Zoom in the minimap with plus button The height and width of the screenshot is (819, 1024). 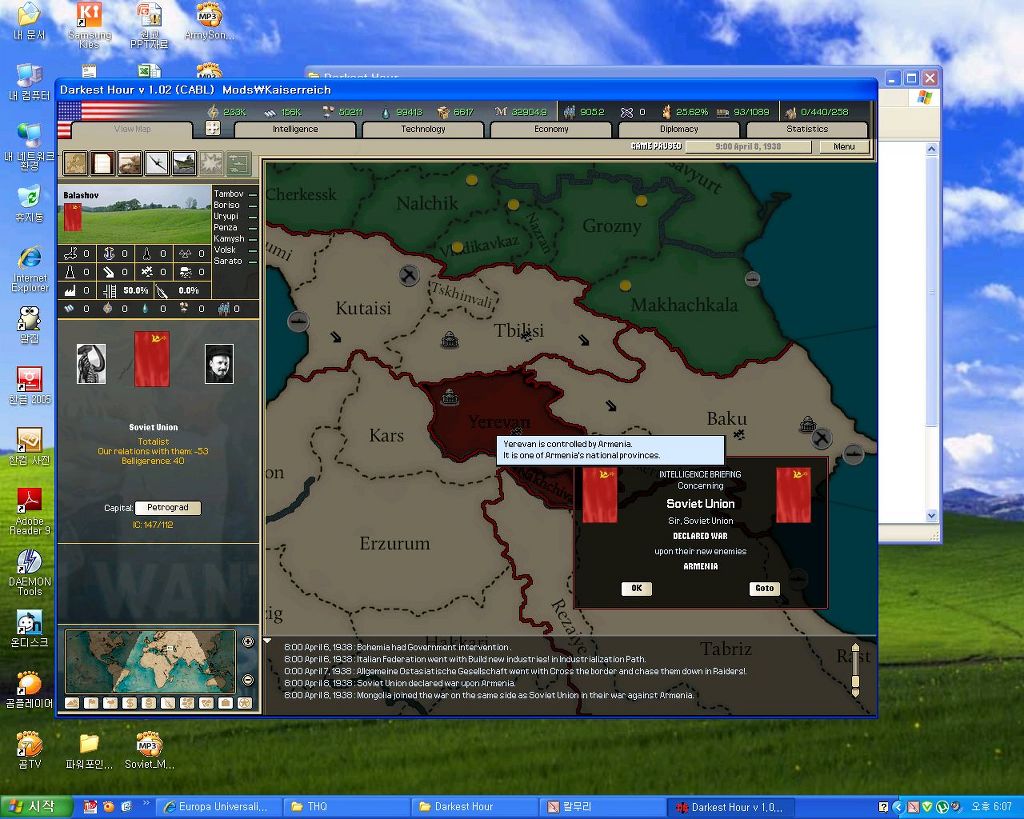click(248, 641)
